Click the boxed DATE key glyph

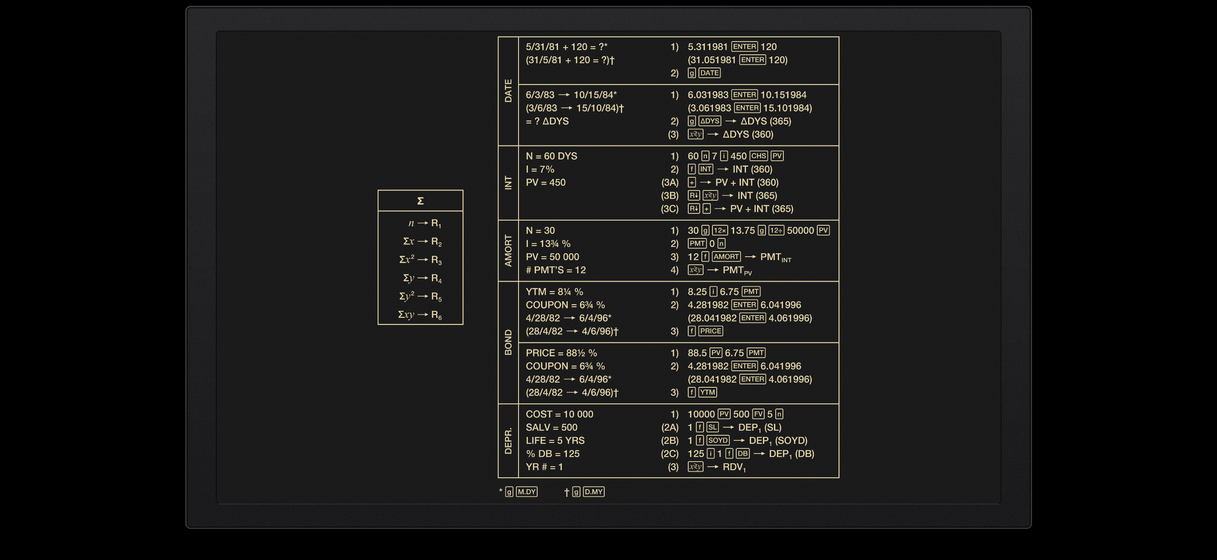[709, 73]
